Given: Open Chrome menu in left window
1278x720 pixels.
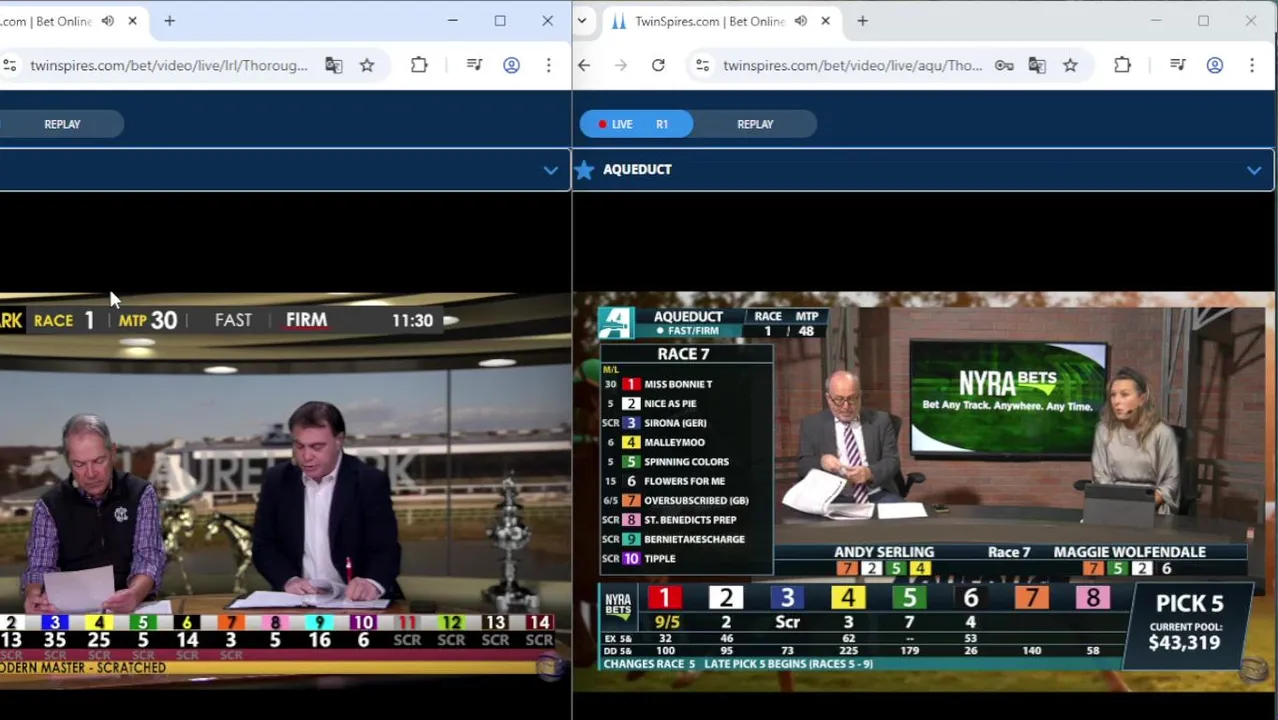Looking at the screenshot, I should point(548,65).
